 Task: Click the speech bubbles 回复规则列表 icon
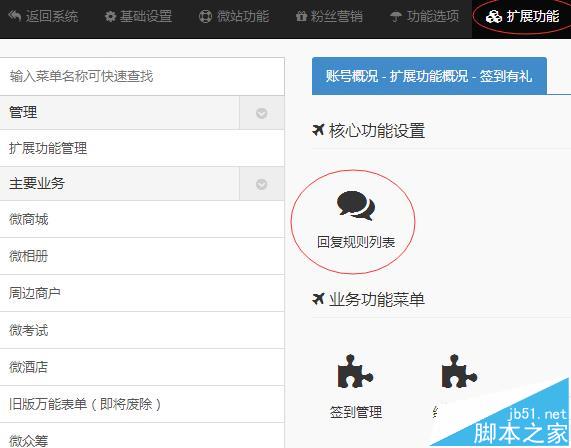356,205
